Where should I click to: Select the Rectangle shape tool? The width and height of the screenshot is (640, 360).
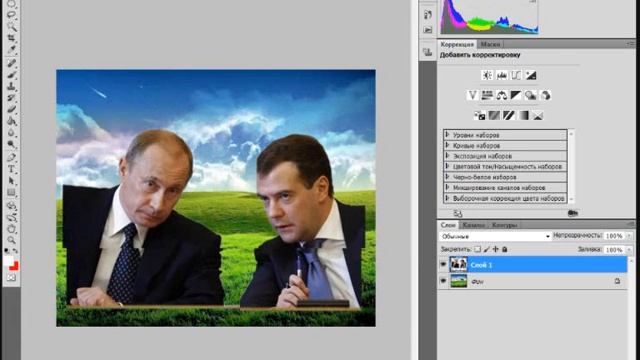(x=12, y=192)
